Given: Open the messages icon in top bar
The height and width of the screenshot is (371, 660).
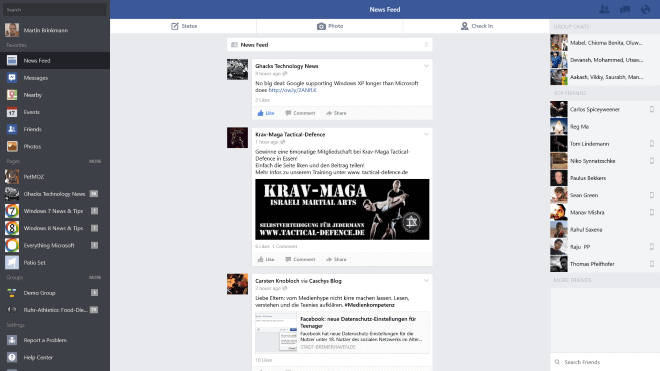Looking at the screenshot, I should click(625, 9).
